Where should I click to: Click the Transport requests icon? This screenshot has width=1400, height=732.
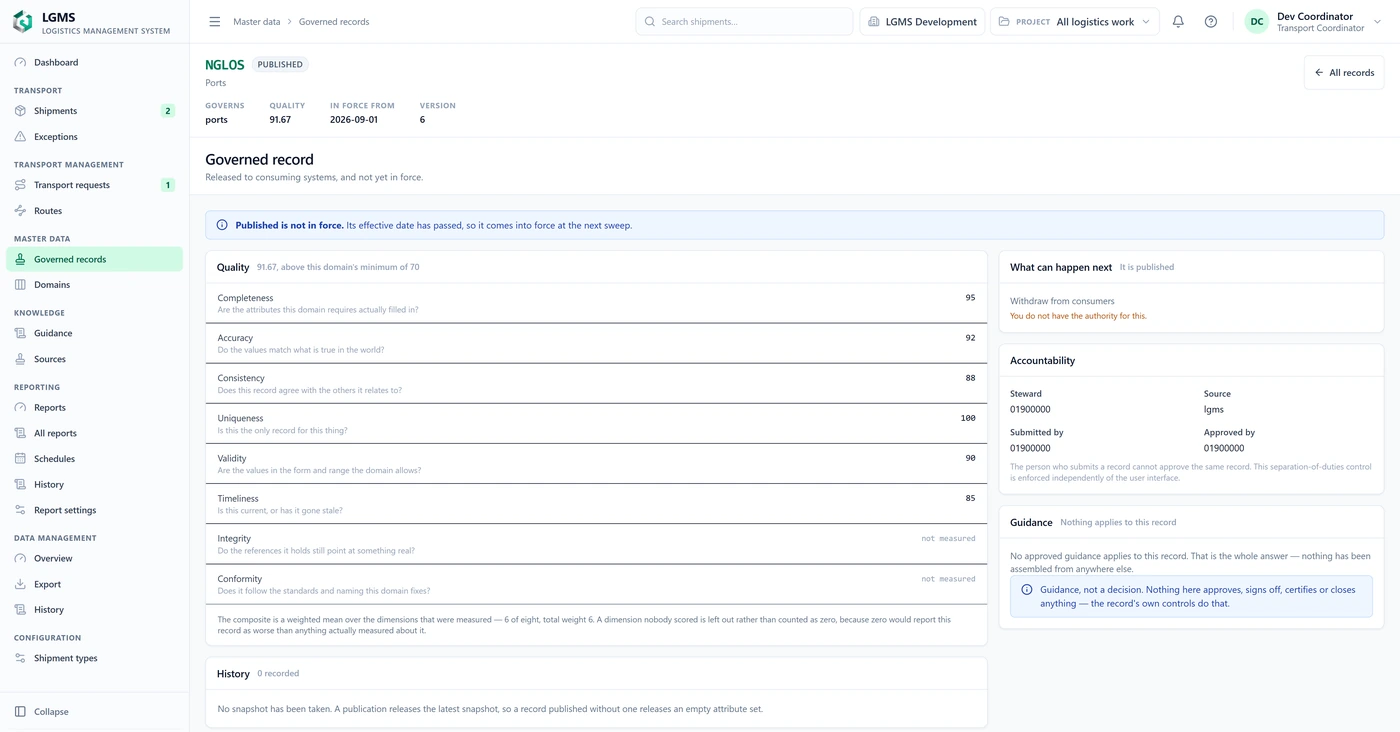point(20,185)
